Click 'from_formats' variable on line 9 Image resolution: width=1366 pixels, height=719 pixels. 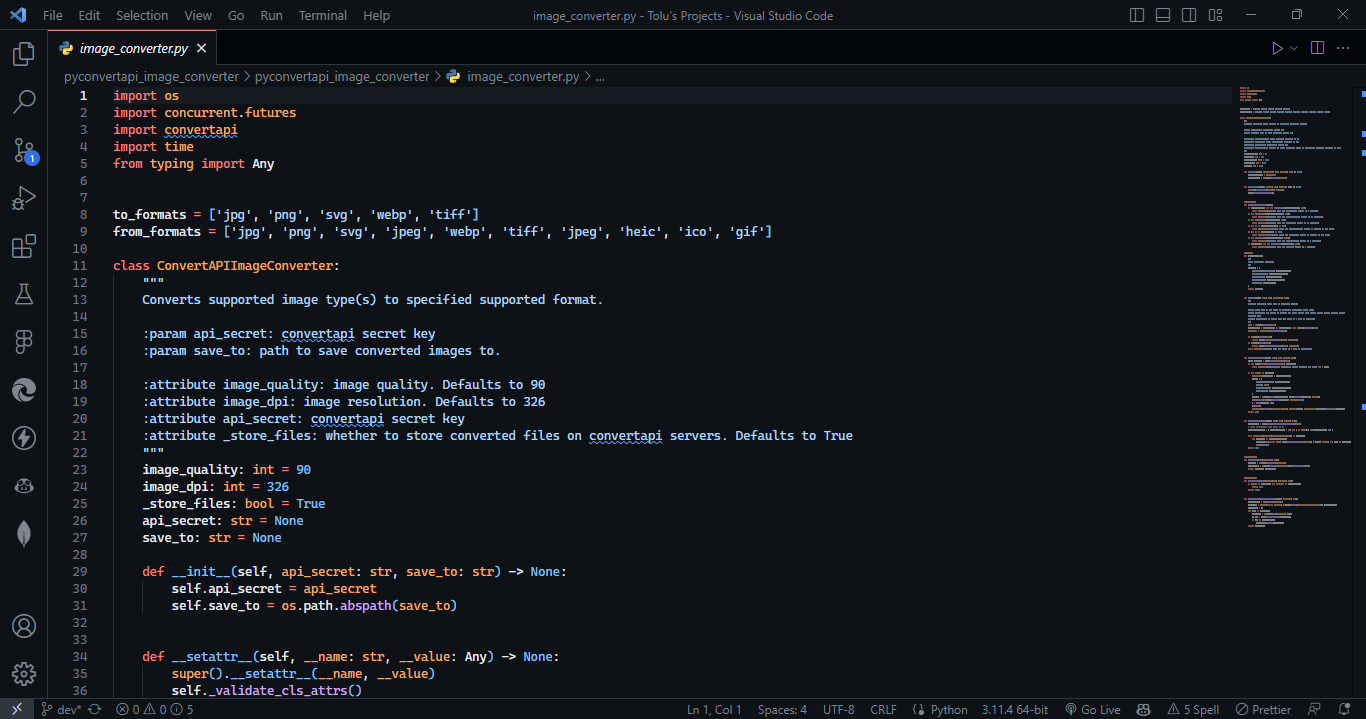pyautogui.click(x=157, y=232)
